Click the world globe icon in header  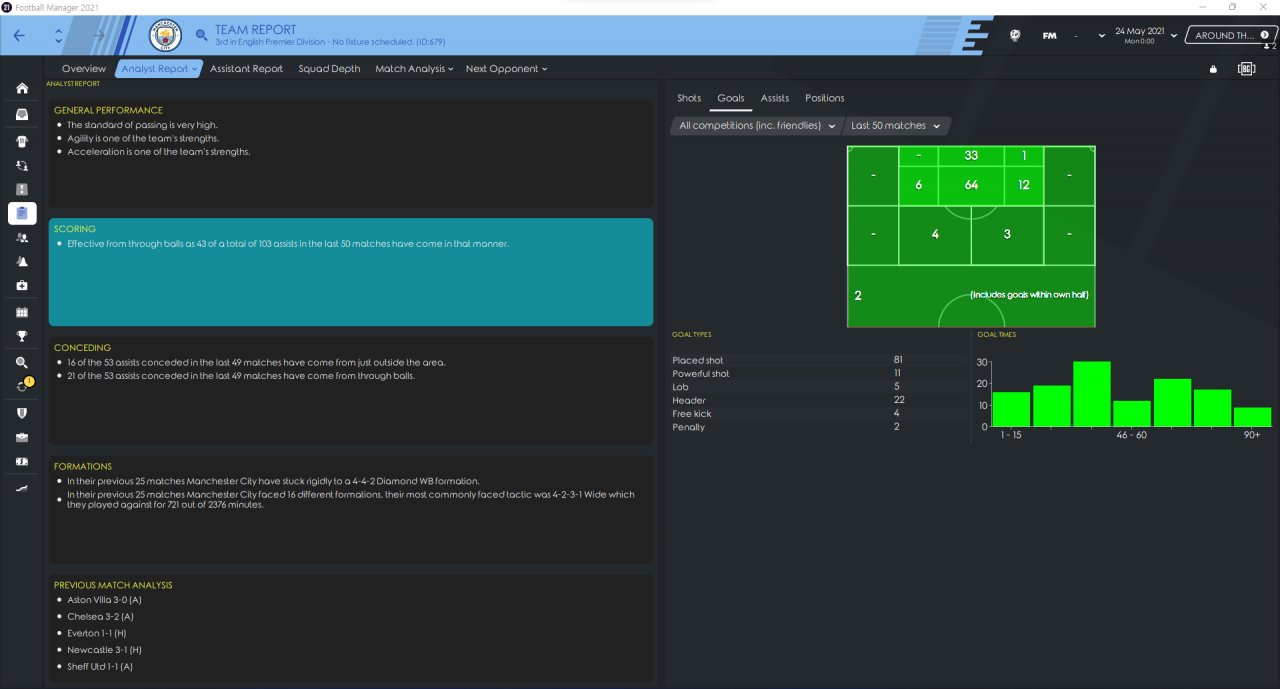click(1015, 35)
